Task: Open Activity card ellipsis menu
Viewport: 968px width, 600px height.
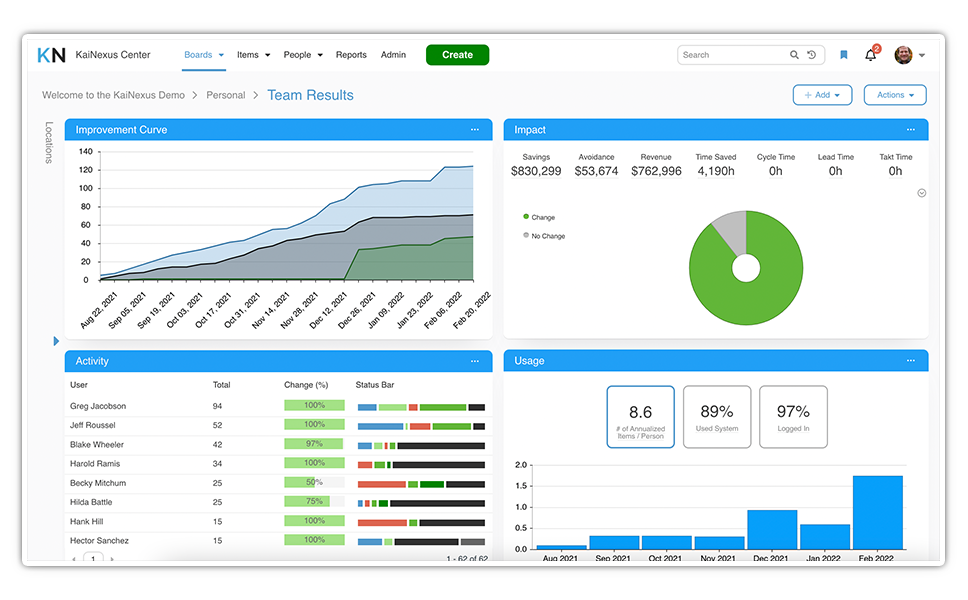Action: (x=475, y=361)
